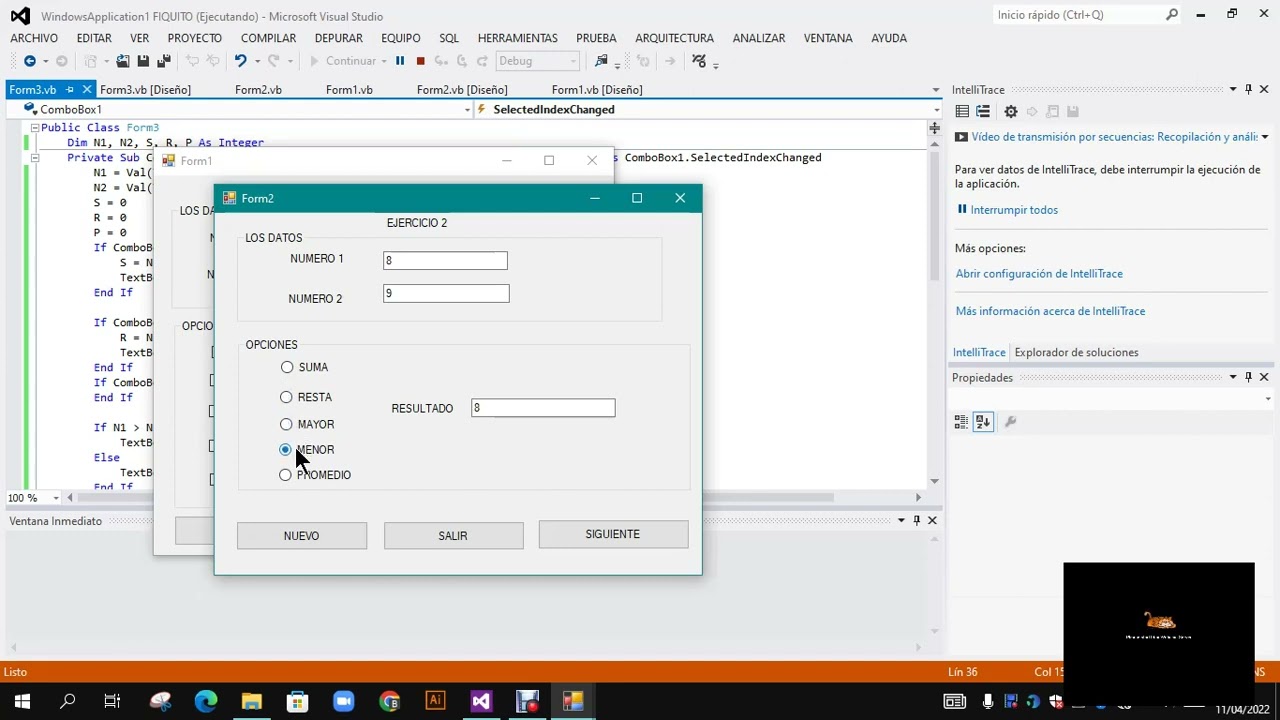The height and width of the screenshot is (720, 1280).
Task: Open IntelliTrace settings gear icon
Action: (1011, 111)
